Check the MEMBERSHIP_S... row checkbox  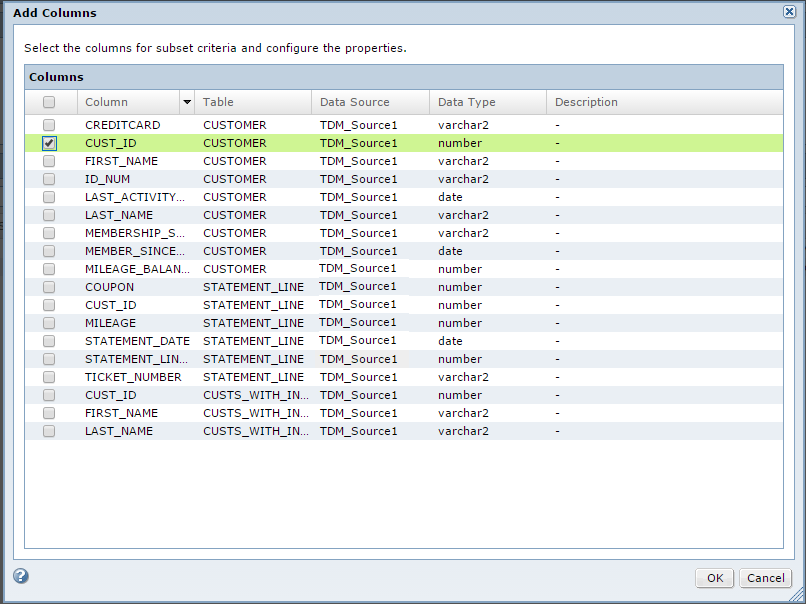[x=49, y=233]
